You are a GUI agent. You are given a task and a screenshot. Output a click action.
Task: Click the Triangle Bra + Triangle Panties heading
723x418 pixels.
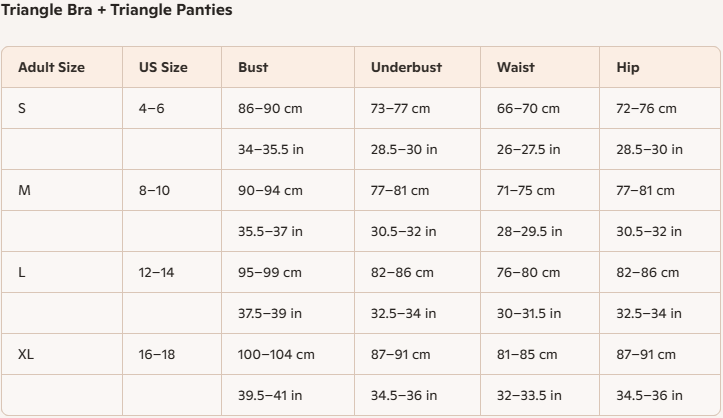click(x=116, y=11)
